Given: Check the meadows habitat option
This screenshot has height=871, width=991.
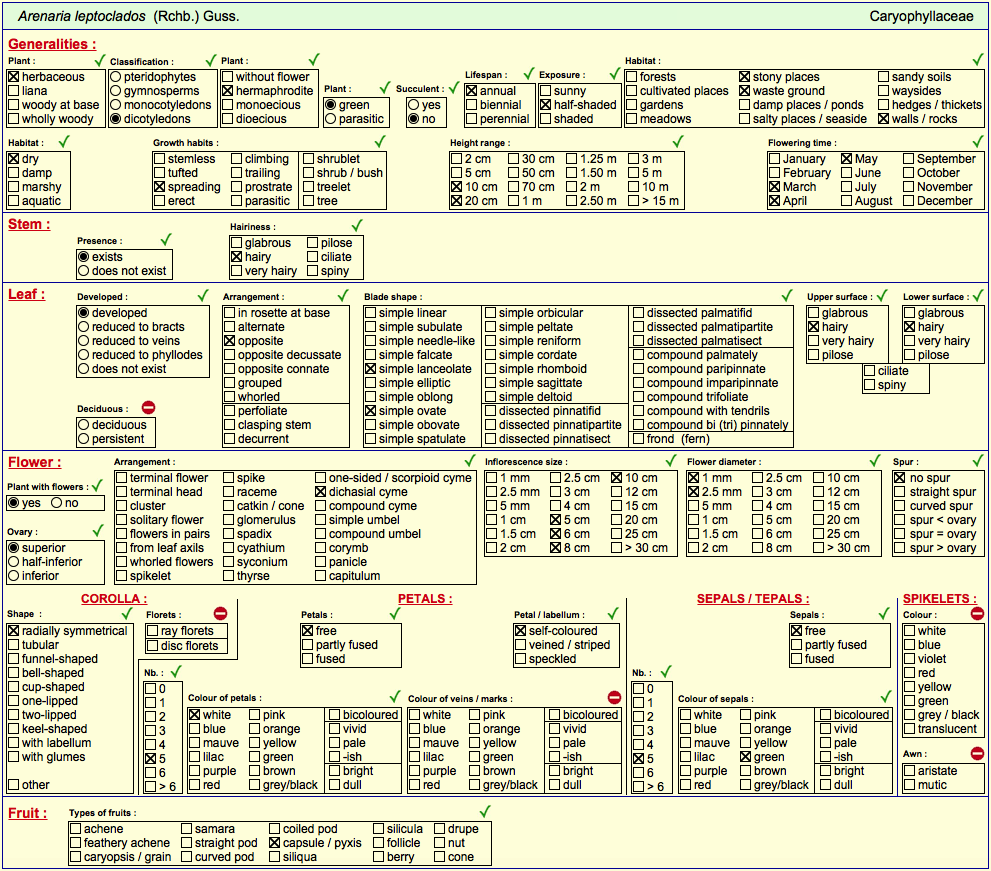Looking at the screenshot, I should pyautogui.click(x=631, y=119).
